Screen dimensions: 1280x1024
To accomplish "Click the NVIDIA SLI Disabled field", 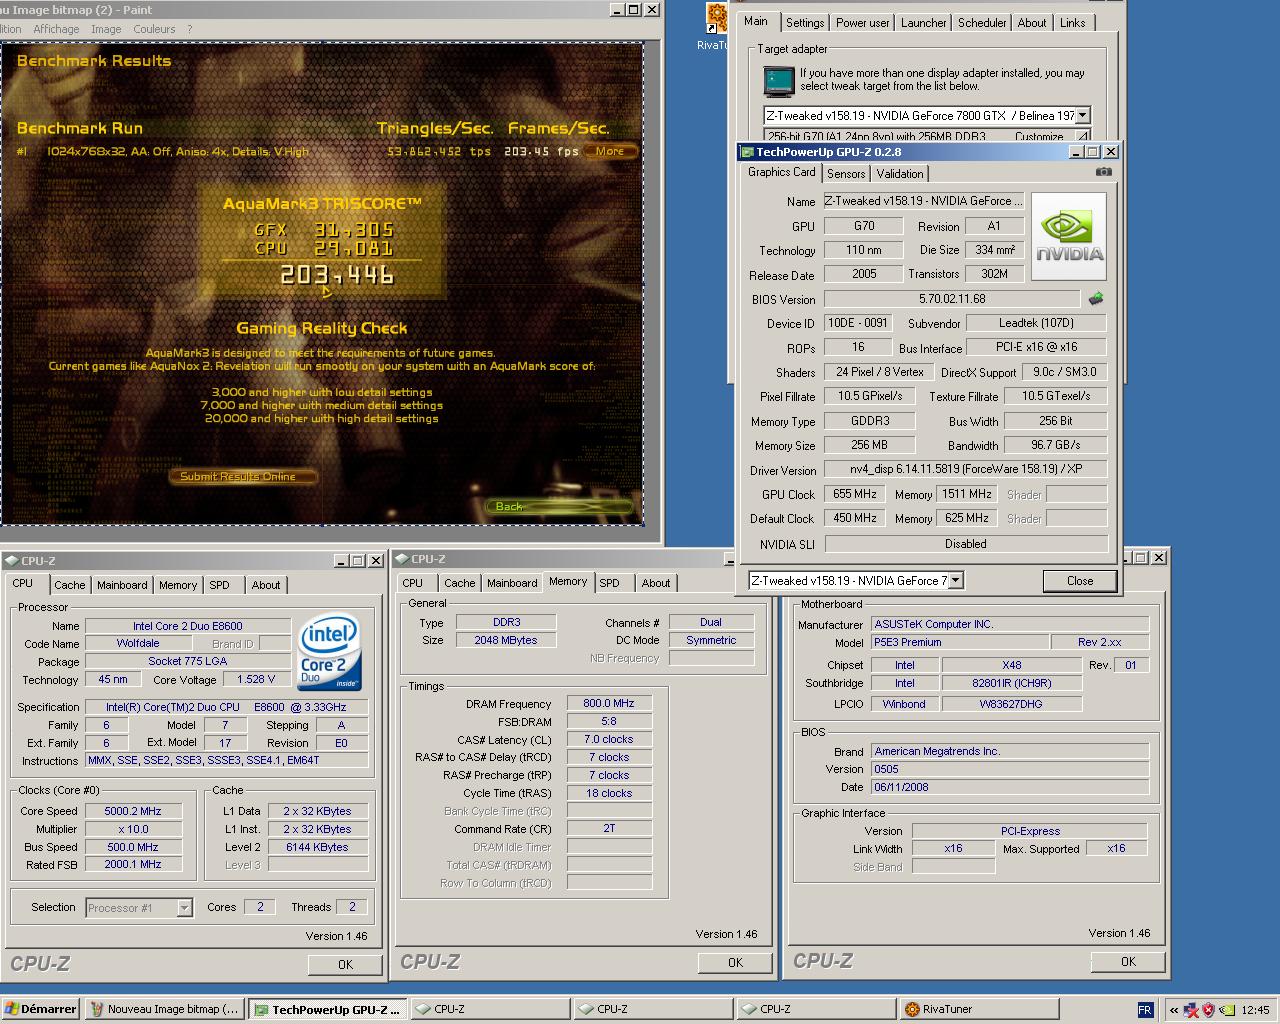I will 966,544.
